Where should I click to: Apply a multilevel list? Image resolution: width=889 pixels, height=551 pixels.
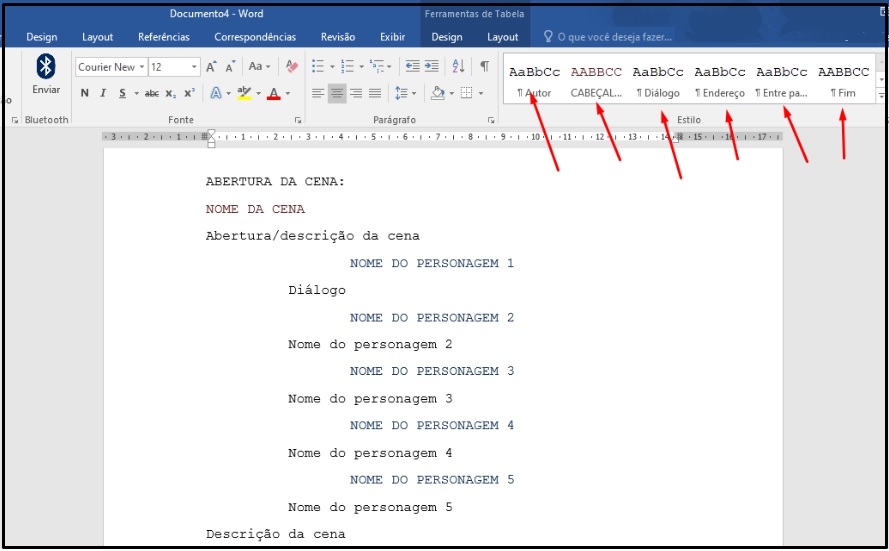click(376, 66)
